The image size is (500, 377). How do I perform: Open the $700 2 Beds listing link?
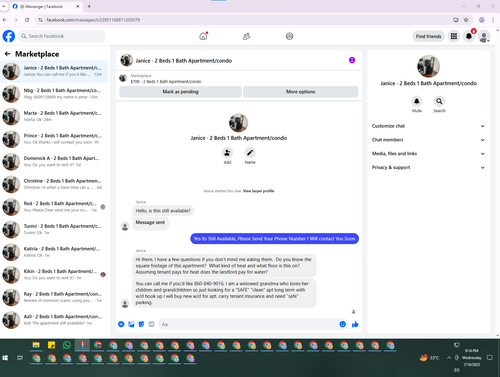166,81
